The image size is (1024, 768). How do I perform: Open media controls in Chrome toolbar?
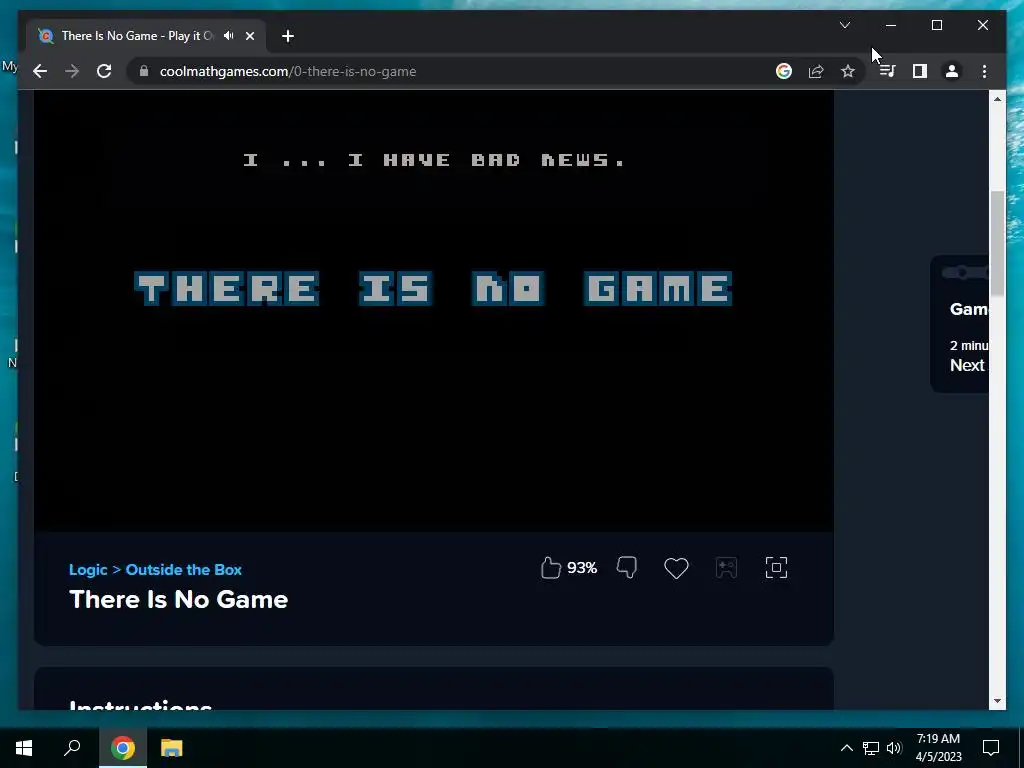click(x=887, y=71)
